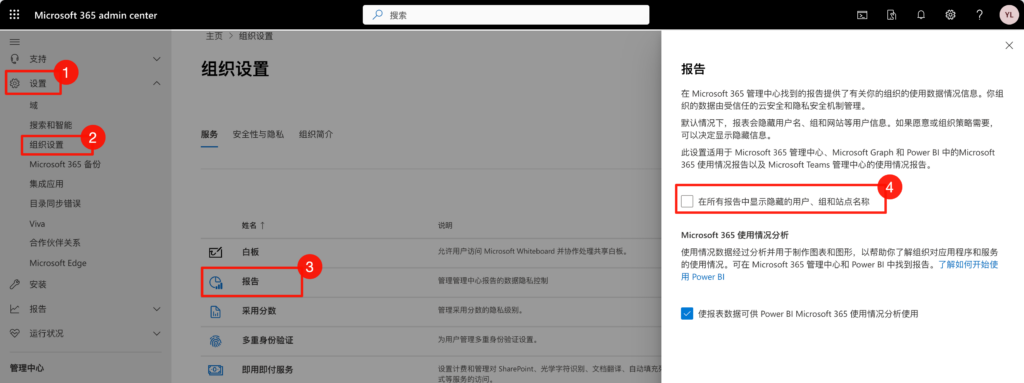Select the 白板 whiteboard service icon
The height and width of the screenshot is (383, 1024).
point(216,252)
